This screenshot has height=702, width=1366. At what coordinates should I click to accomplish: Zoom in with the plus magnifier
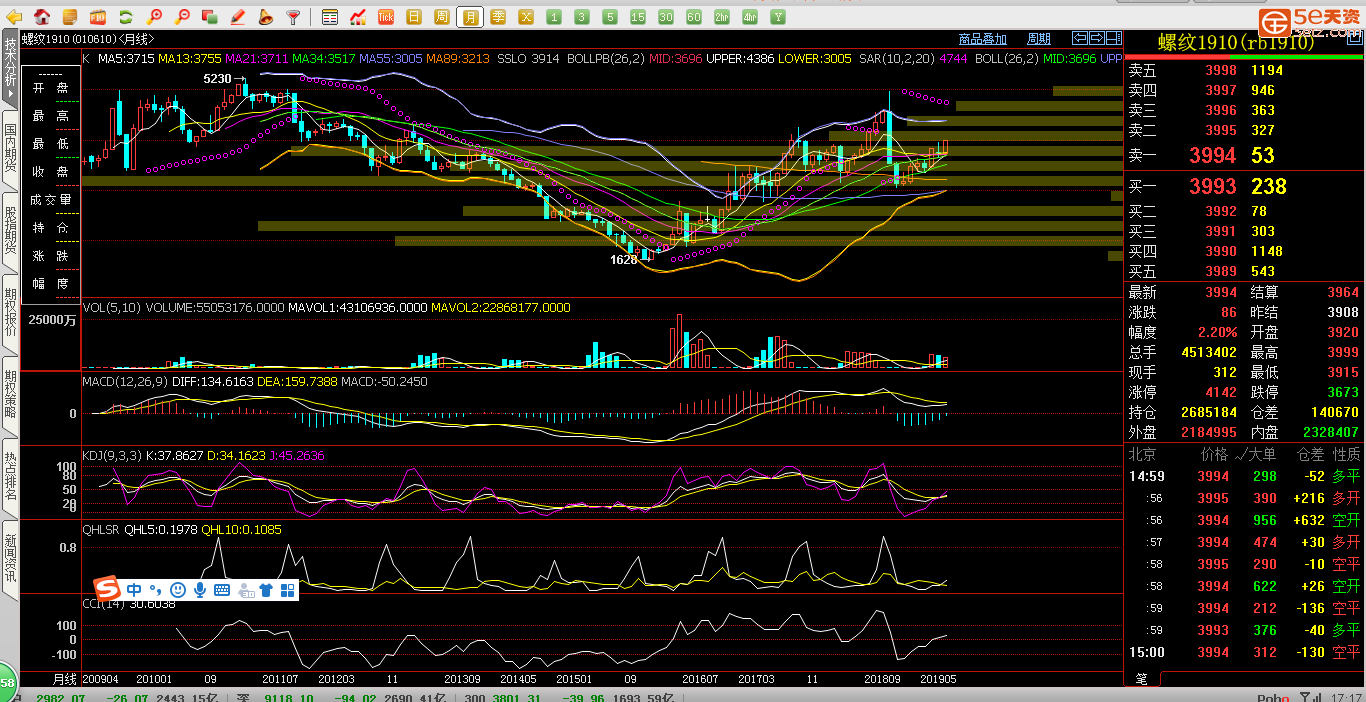coord(154,17)
